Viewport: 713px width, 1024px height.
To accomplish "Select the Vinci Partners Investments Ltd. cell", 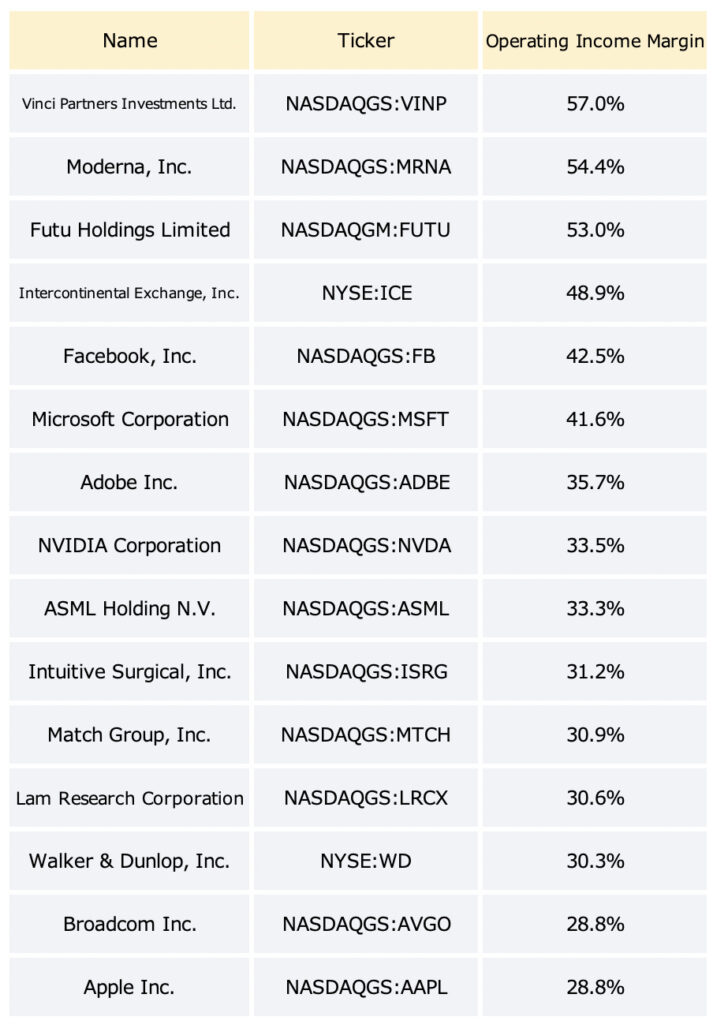I will [x=129, y=104].
